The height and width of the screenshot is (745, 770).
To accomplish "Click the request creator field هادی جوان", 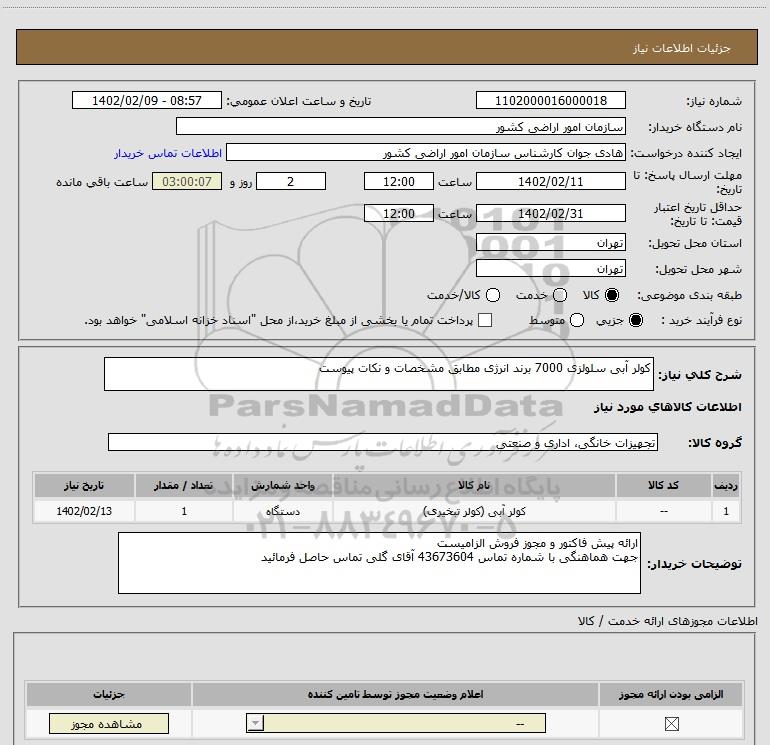I will 426,152.
